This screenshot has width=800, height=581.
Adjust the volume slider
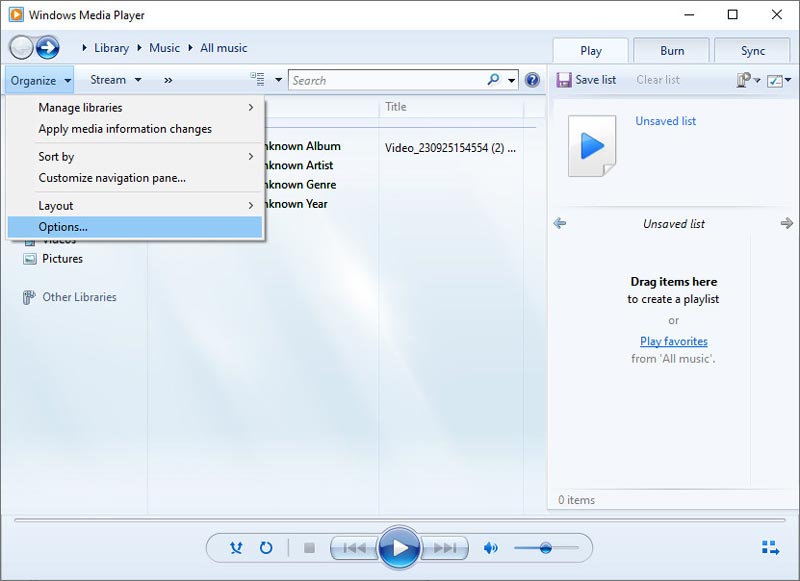pyautogui.click(x=544, y=548)
